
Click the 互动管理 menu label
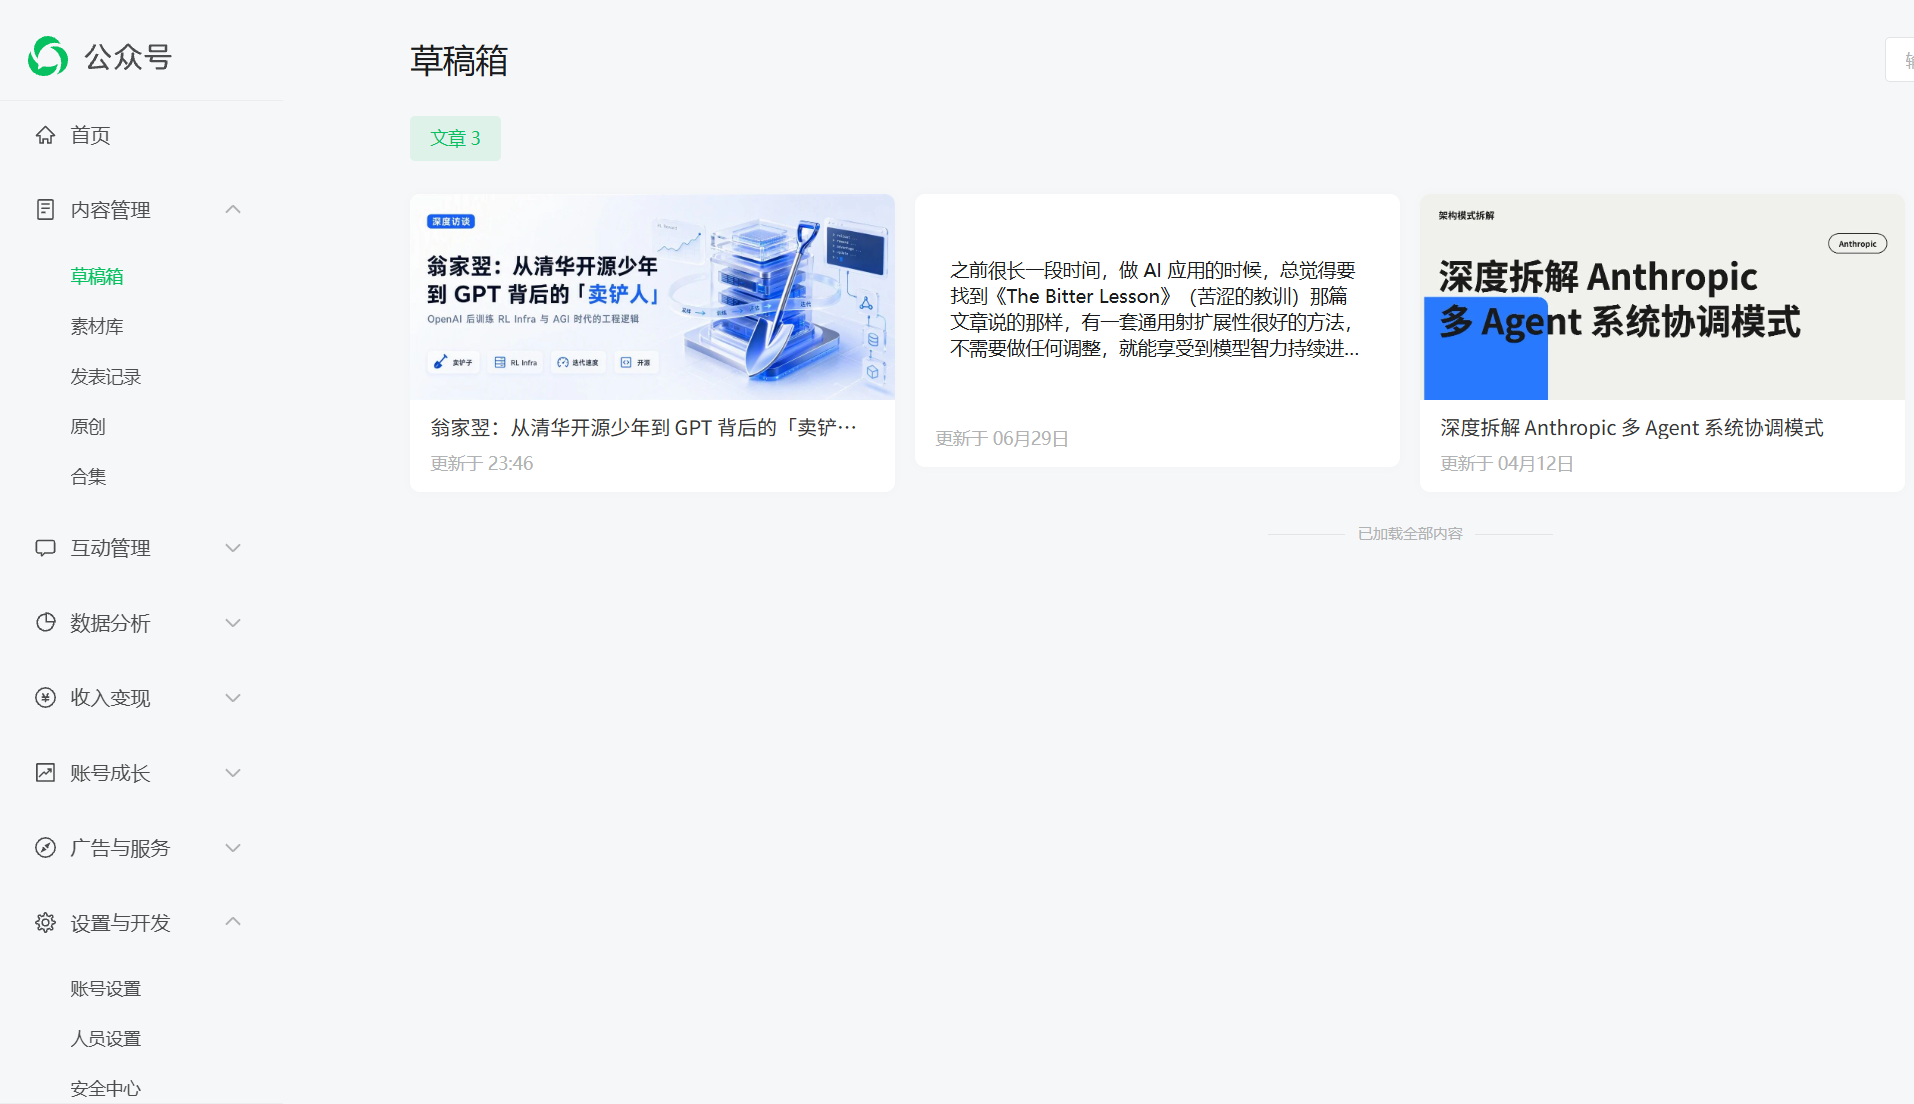coord(110,548)
